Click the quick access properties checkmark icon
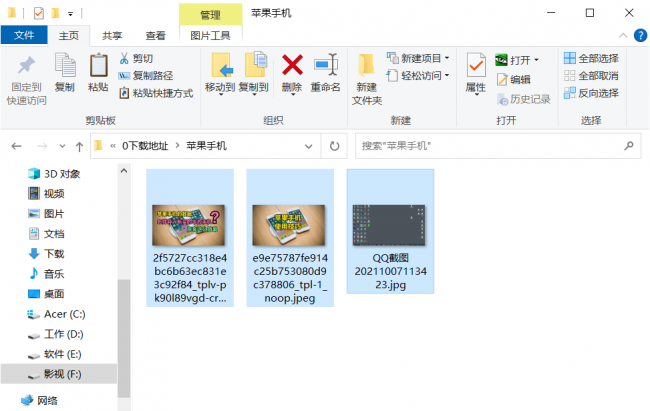The width and height of the screenshot is (650, 411). [x=39, y=13]
